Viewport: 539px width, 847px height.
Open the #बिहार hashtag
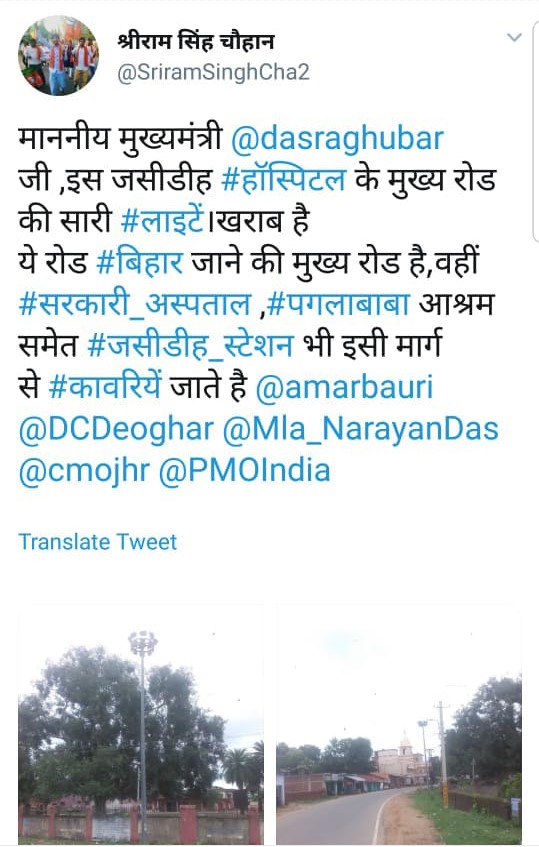click(139, 263)
